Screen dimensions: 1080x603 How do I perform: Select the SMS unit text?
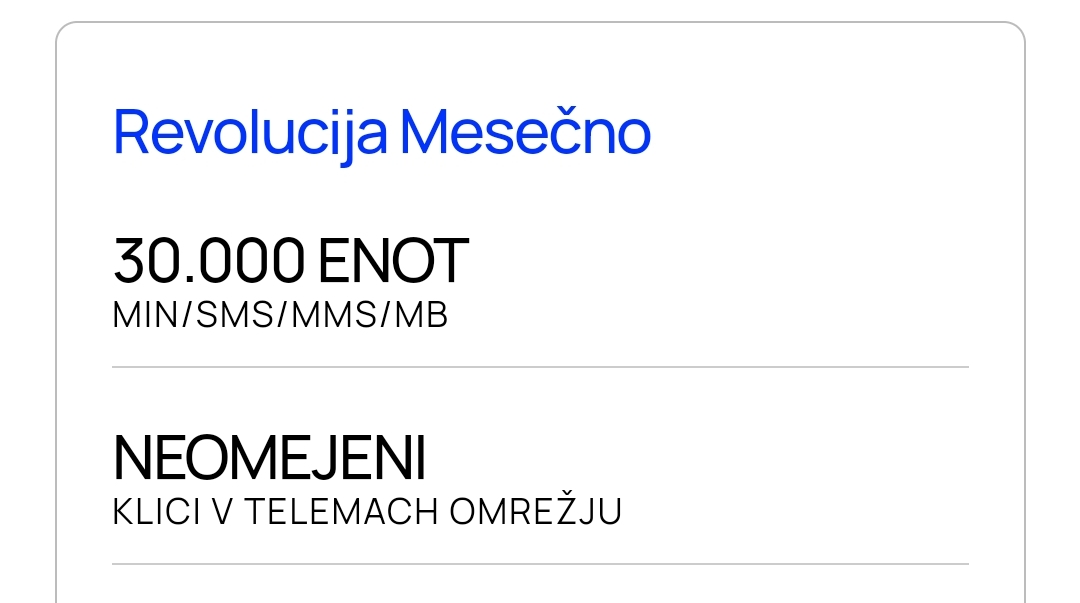235,315
